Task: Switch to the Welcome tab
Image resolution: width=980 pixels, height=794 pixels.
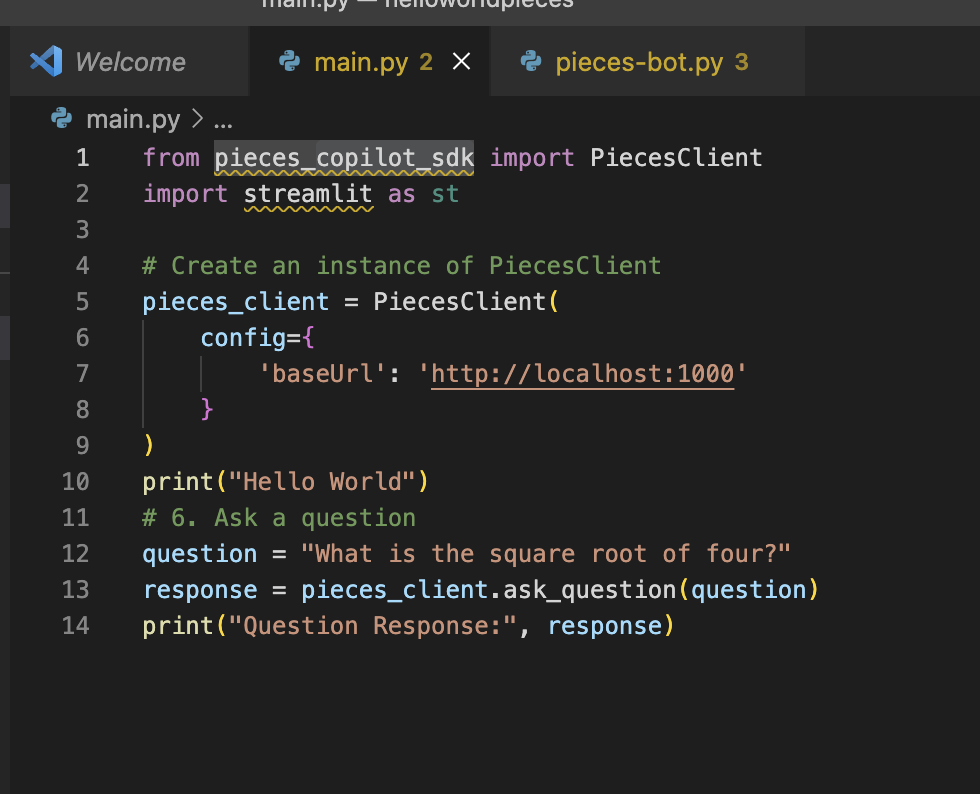Action: pyautogui.click(x=130, y=62)
